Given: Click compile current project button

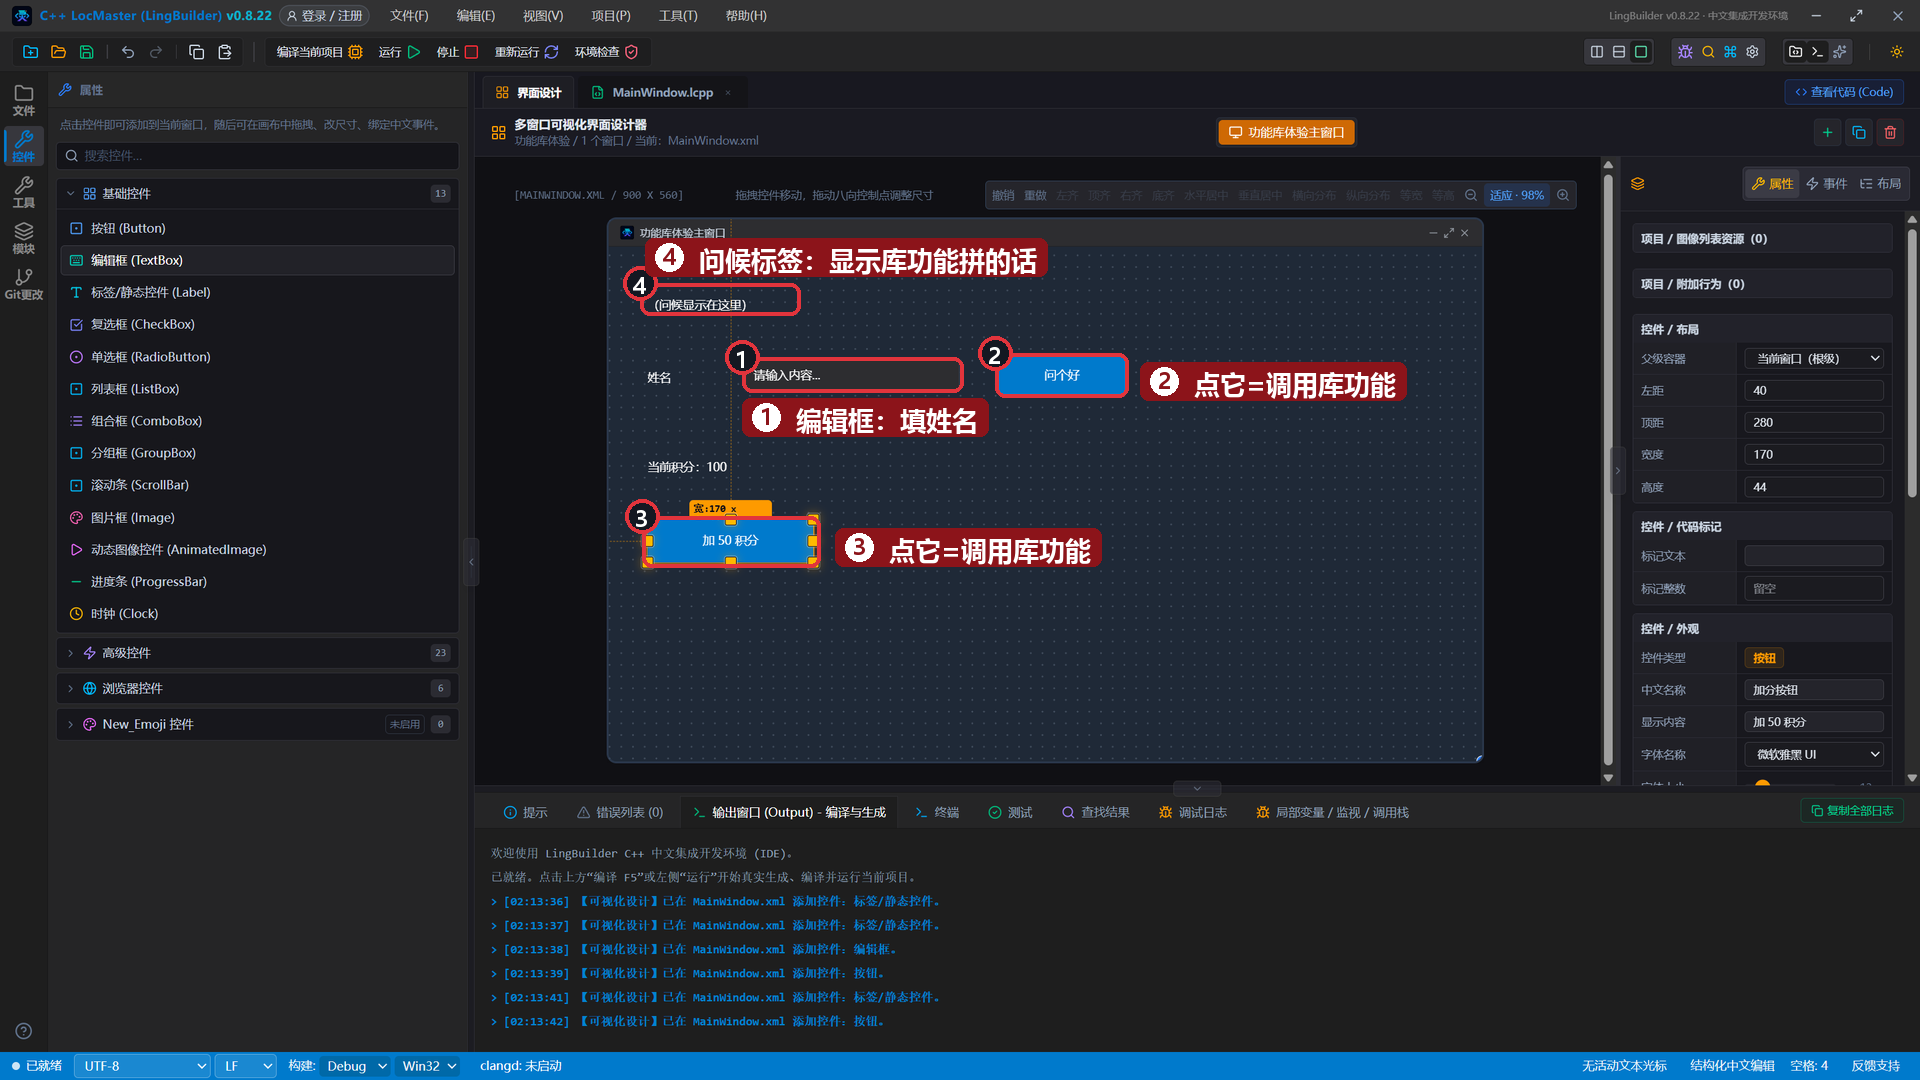Looking at the screenshot, I should (319, 52).
